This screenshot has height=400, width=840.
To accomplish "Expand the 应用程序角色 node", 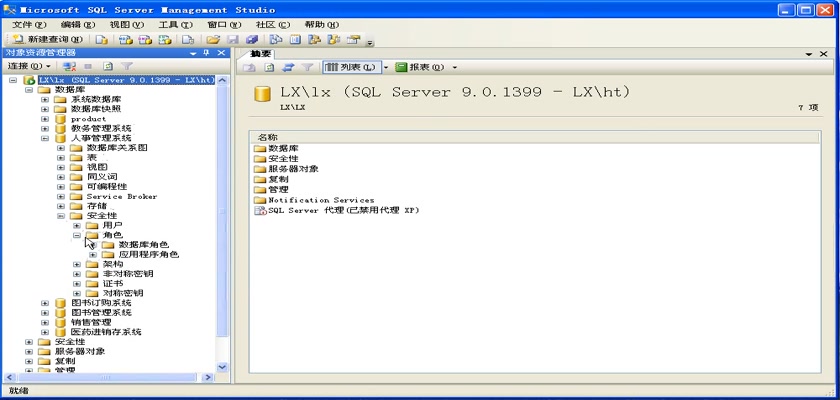I will [x=93, y=254].
